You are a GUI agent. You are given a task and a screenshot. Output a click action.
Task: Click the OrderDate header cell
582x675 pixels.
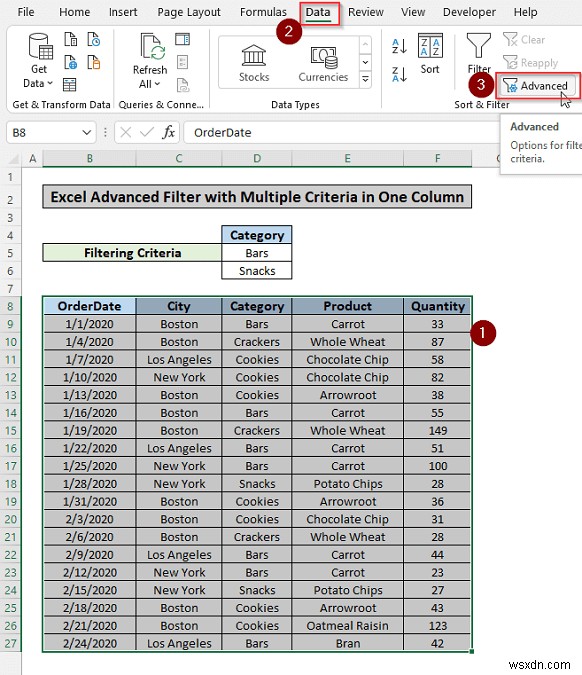click(90, 306)
